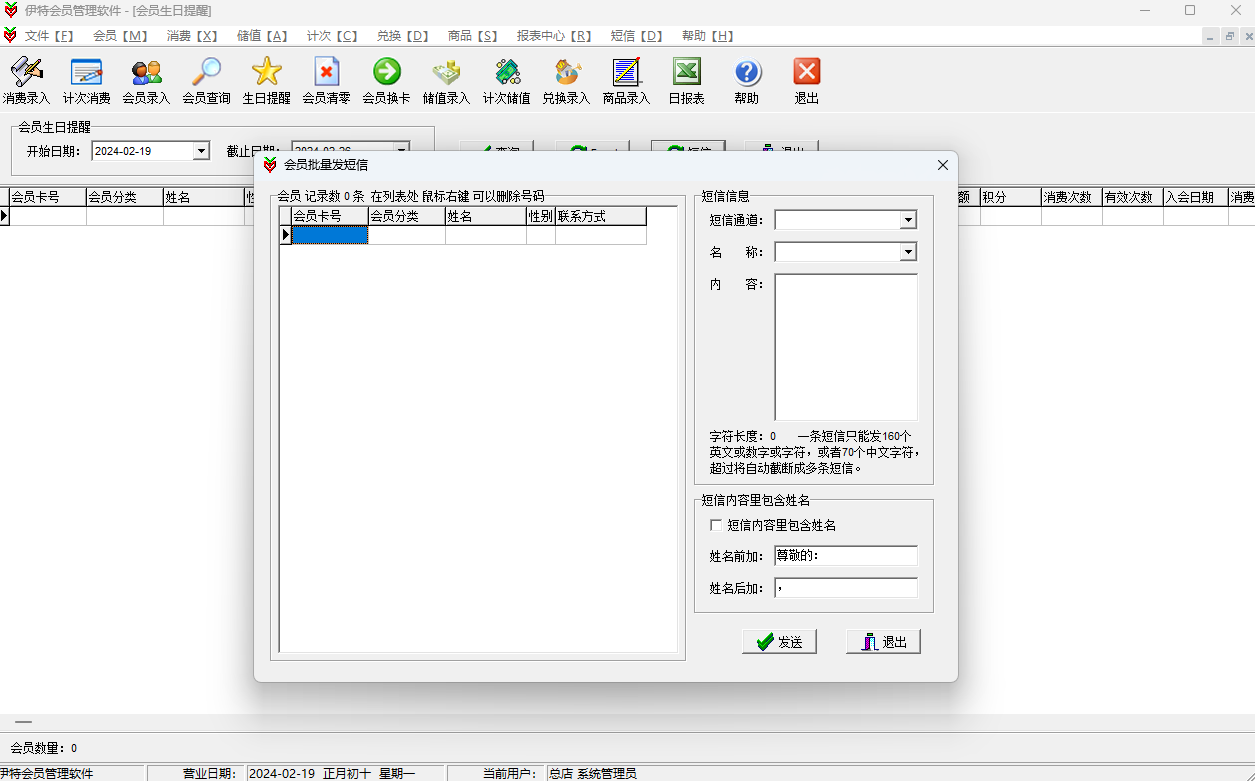Image resolution: width=1255 pixels, height=781 pixels.
Task: Open the 帮助 menu in menu bar
Action: (707, 35)
